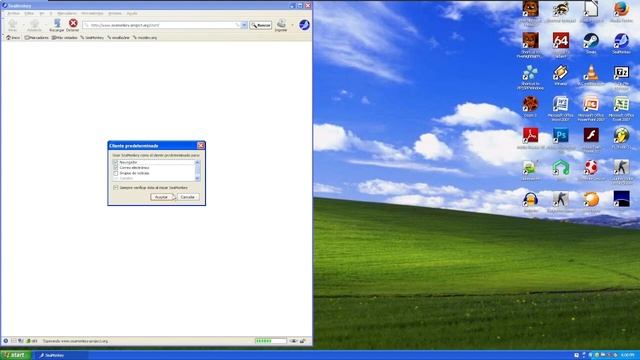
Task: Open the SeaMonkey bookmark in bookmarks toolbar
Action: coord(92,38)
